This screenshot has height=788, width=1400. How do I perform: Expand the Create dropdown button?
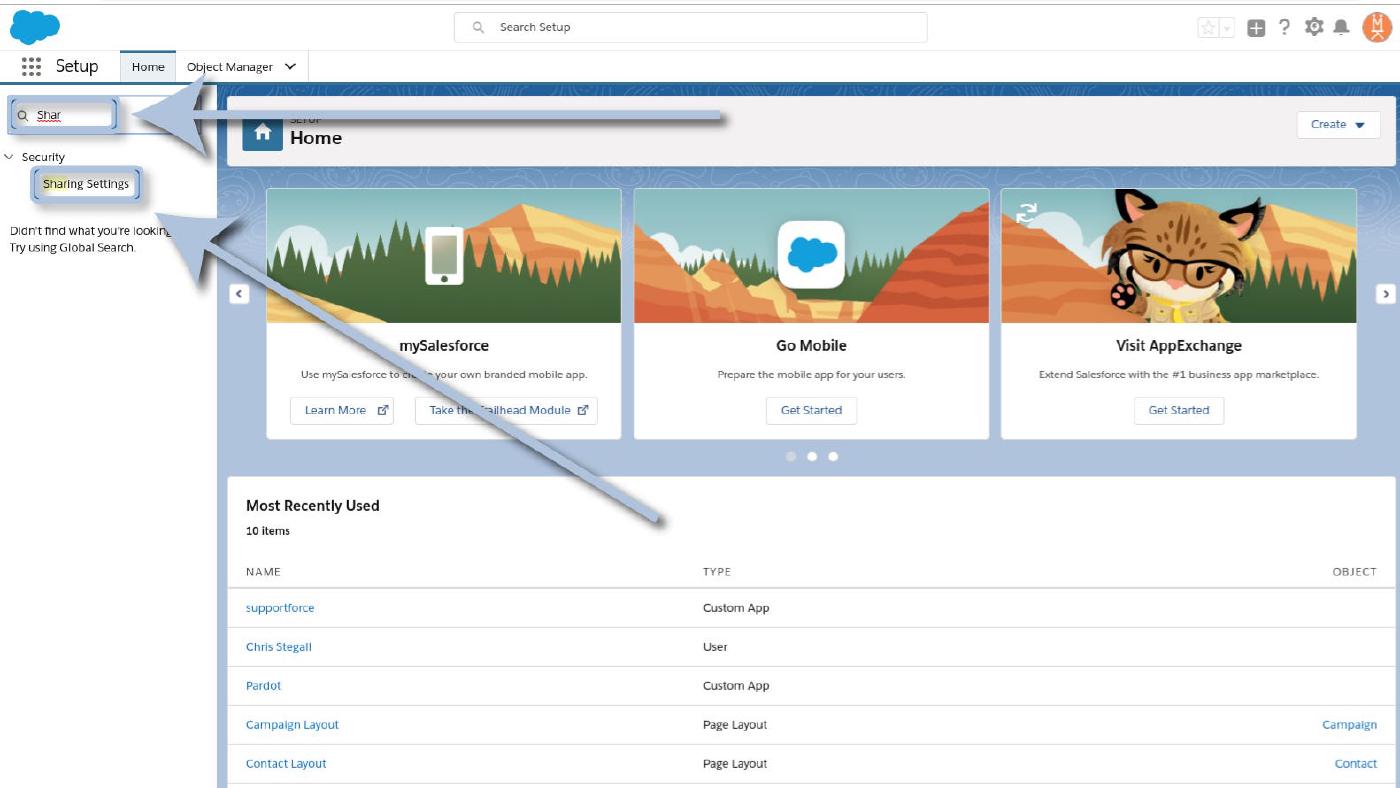coord(1338,125)
